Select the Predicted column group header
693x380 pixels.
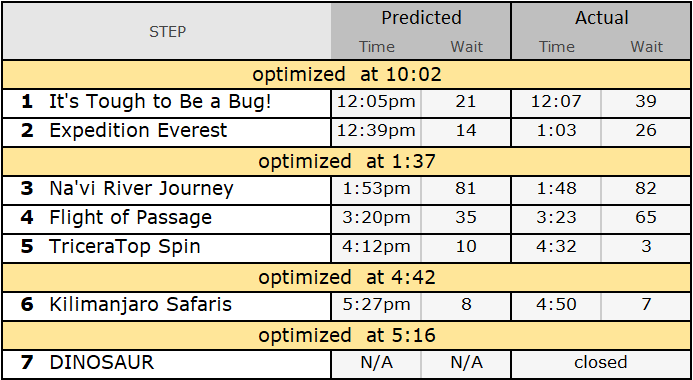(421, 18)
